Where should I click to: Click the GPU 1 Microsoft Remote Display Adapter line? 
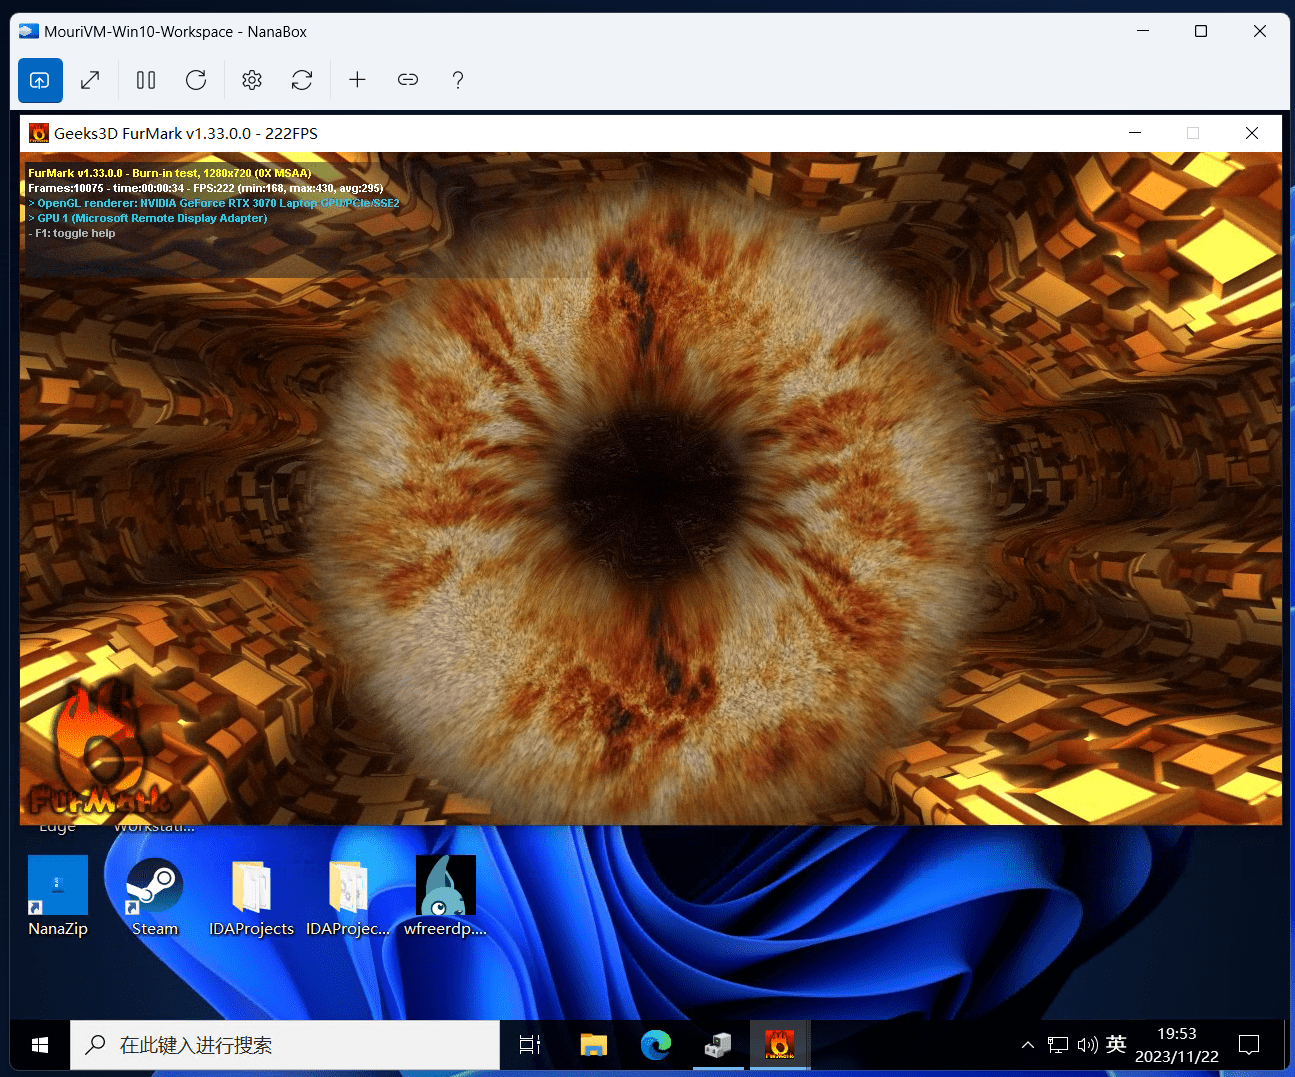(x=148, y=218)
